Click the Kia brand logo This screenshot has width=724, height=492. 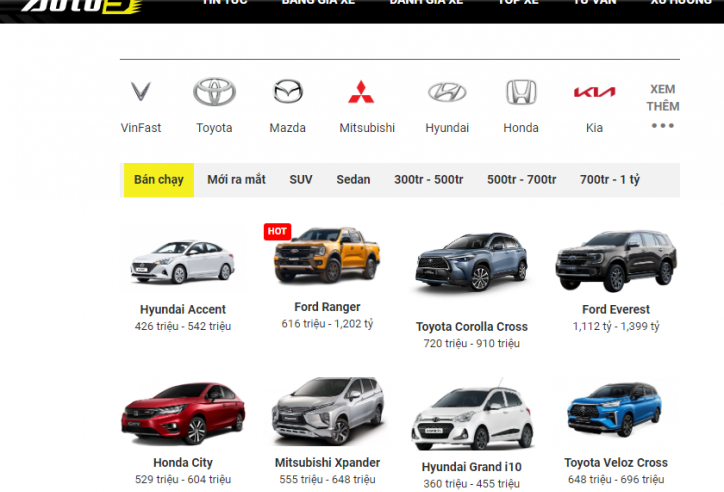(594, 92)
